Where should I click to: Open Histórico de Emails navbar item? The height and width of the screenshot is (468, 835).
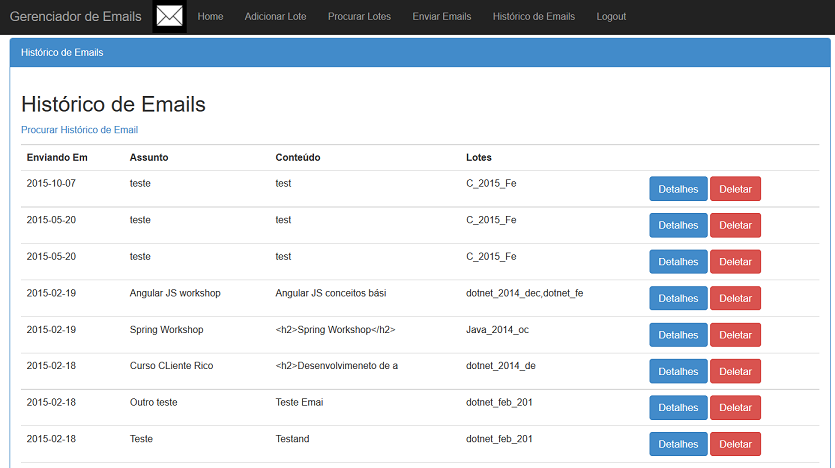[534, 17]
